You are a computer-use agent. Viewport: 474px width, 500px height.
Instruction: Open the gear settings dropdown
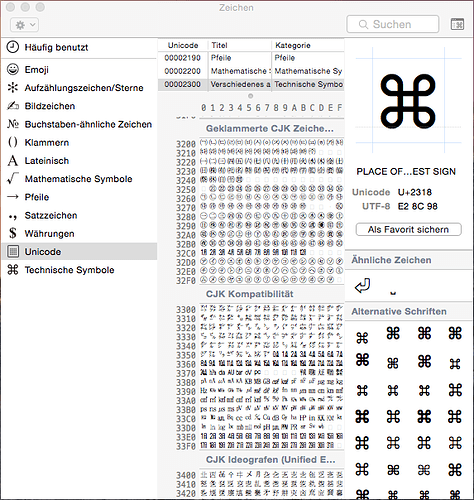coord(25,25)
